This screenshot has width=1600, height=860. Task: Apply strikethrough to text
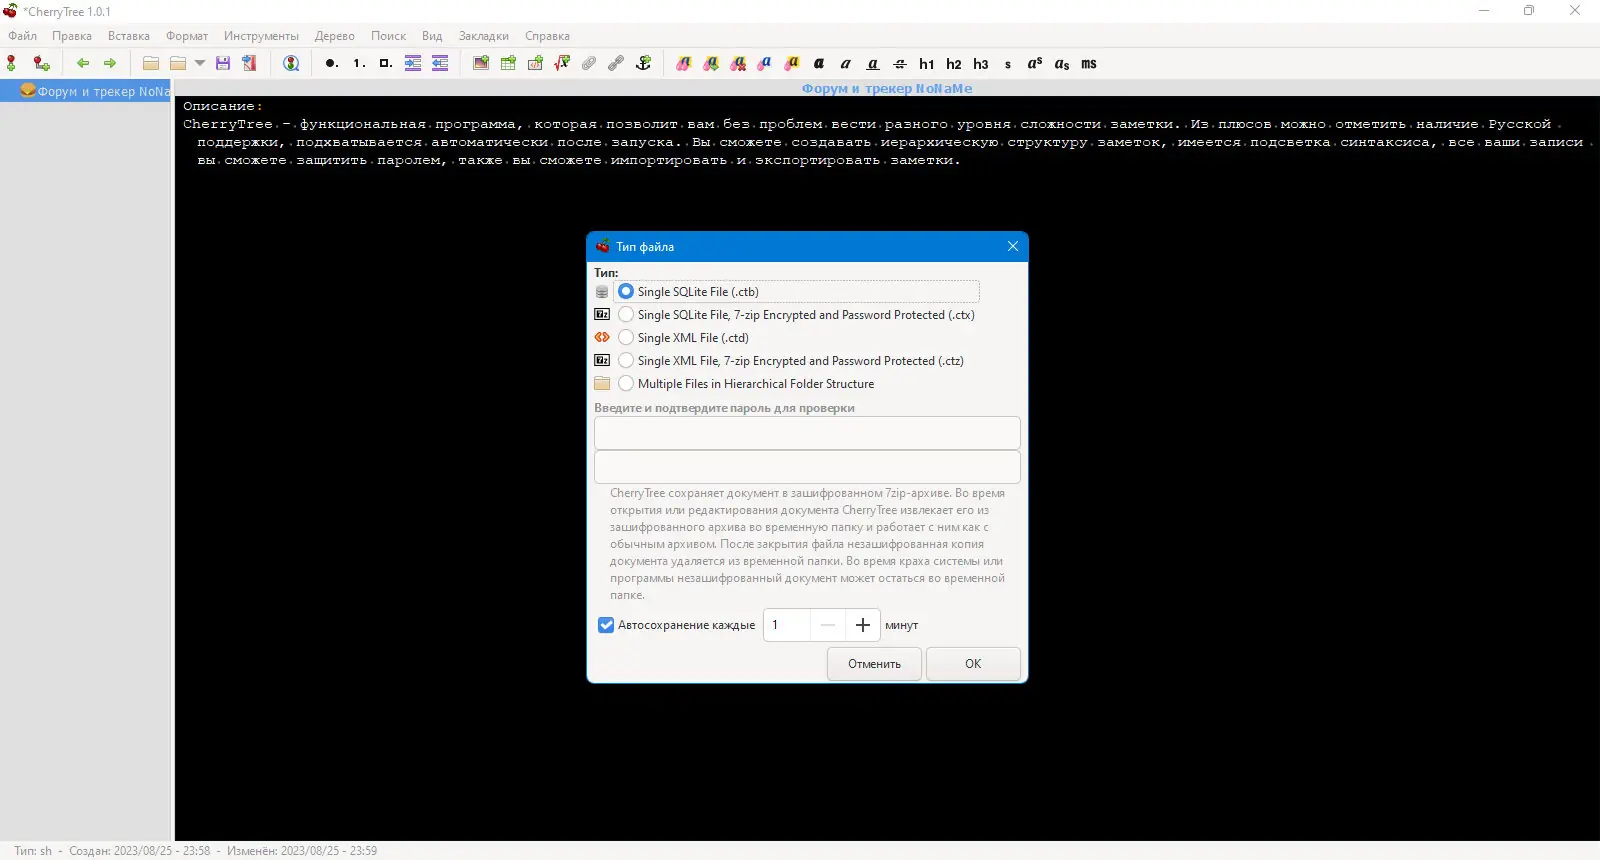pyautogui.click(x=900, y=63)
